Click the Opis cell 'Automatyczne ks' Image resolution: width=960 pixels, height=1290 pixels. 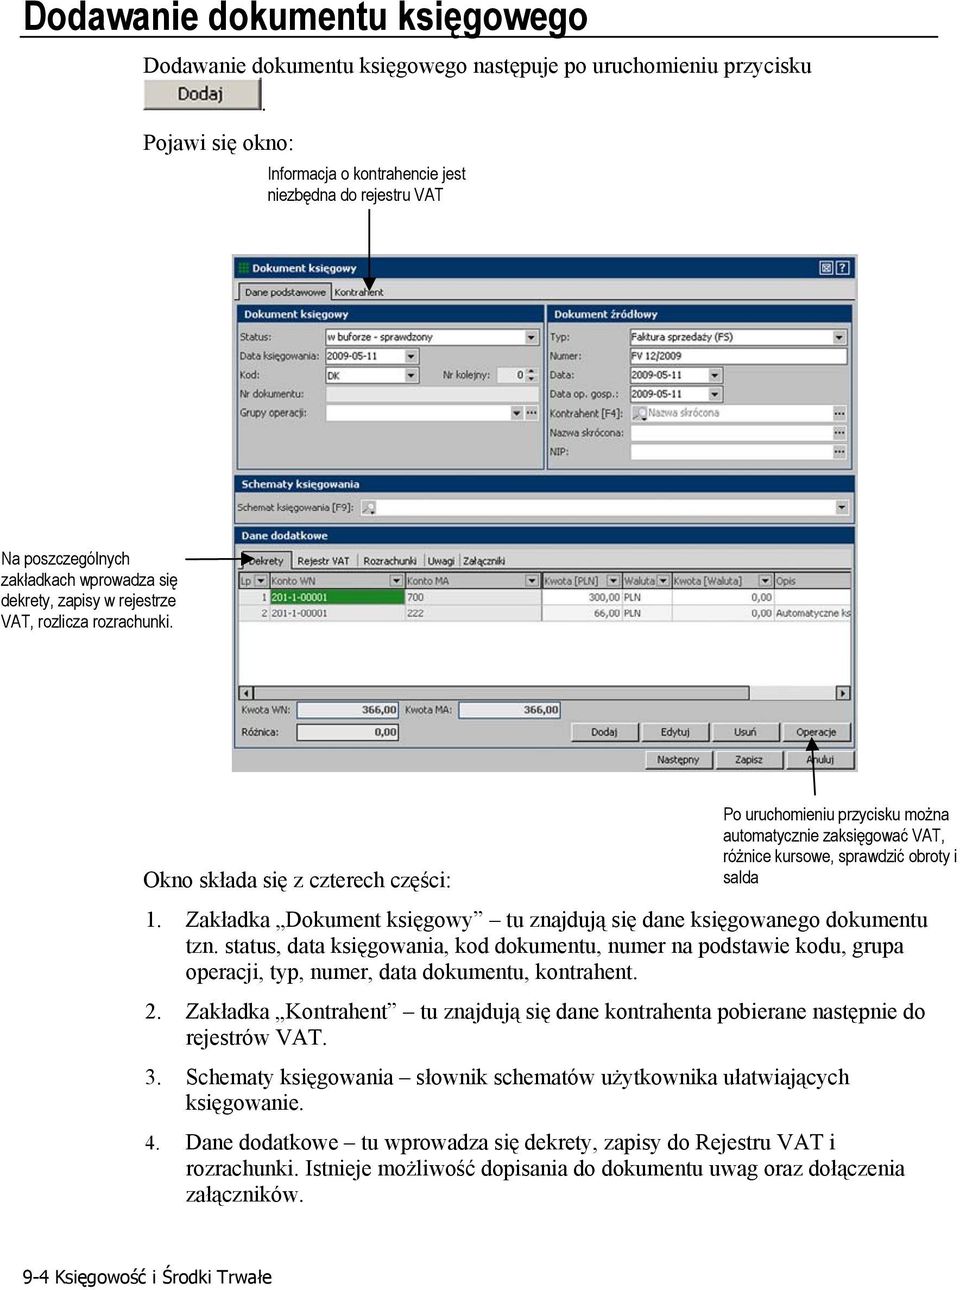(x=813, y=613)
